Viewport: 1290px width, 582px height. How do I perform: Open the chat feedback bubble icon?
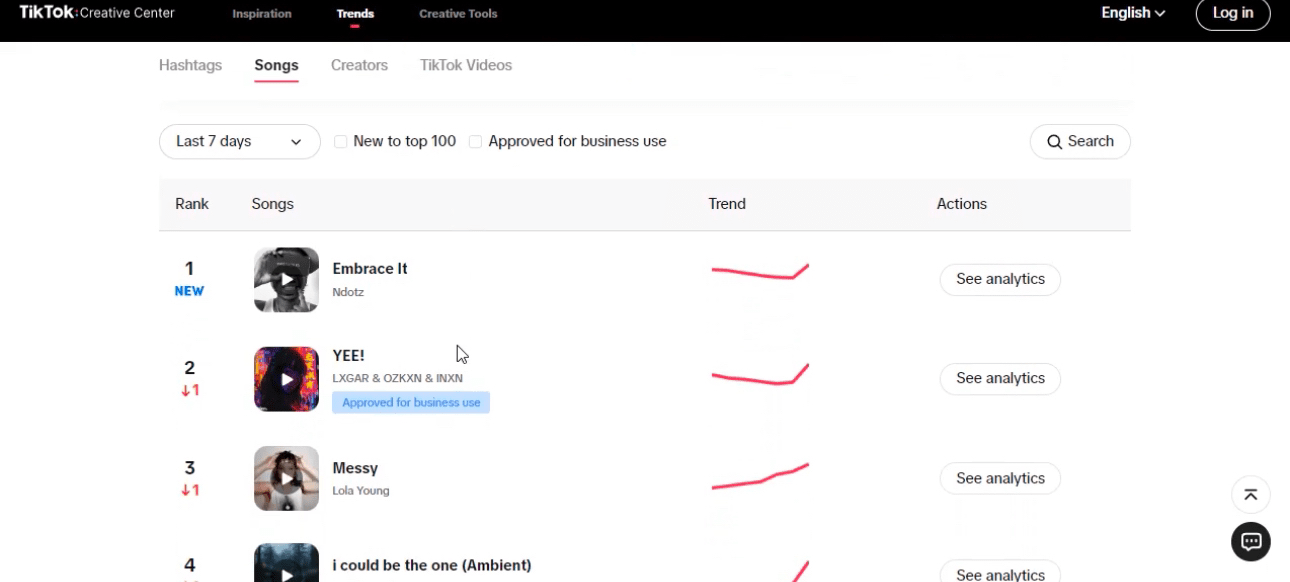1250,542
